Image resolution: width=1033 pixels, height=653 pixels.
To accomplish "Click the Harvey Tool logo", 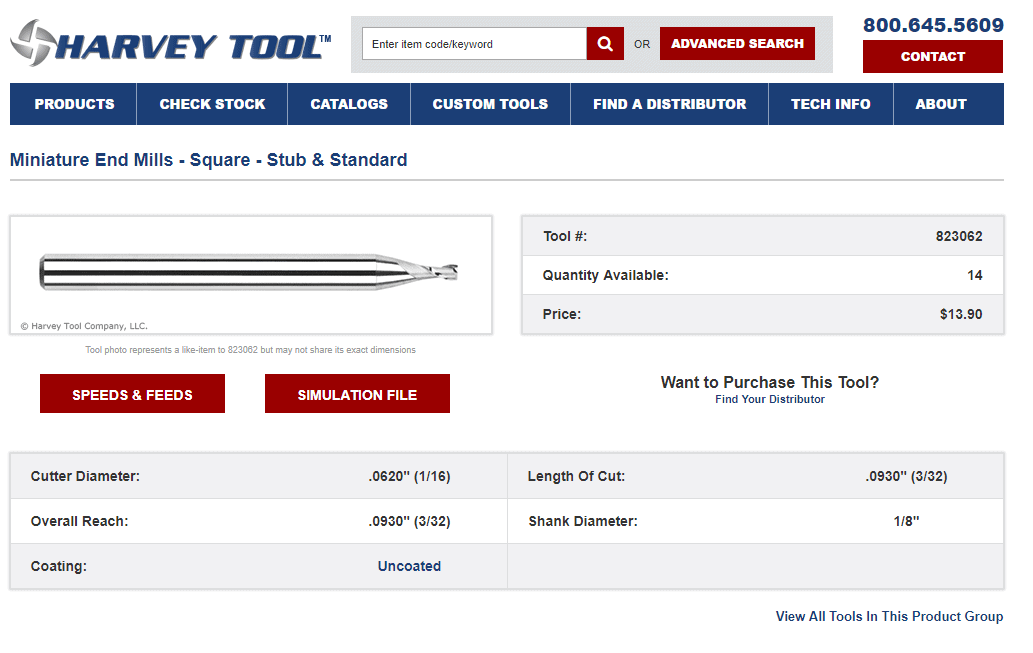I will click(x=171, y=43).
